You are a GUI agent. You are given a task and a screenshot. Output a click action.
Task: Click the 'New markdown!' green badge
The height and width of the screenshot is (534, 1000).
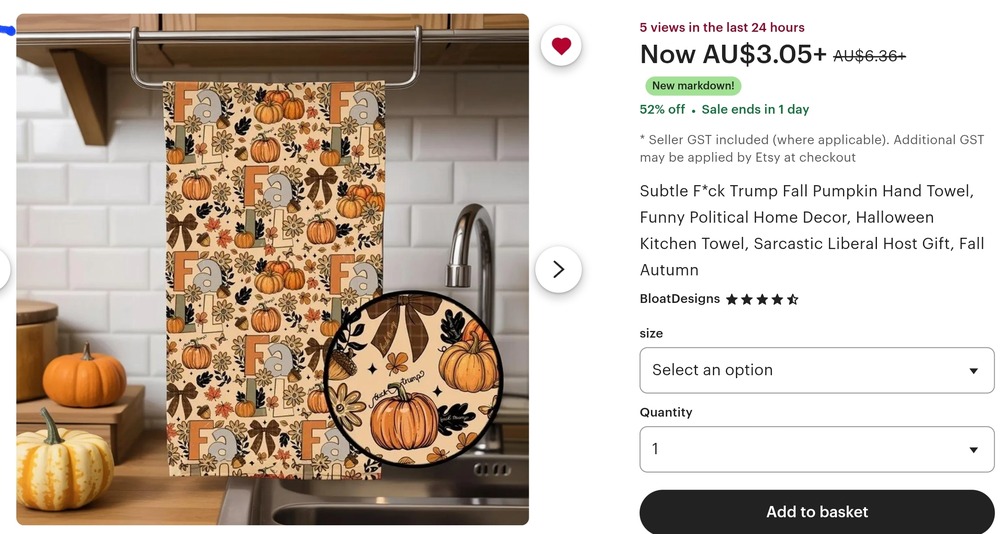pos(693,86)
